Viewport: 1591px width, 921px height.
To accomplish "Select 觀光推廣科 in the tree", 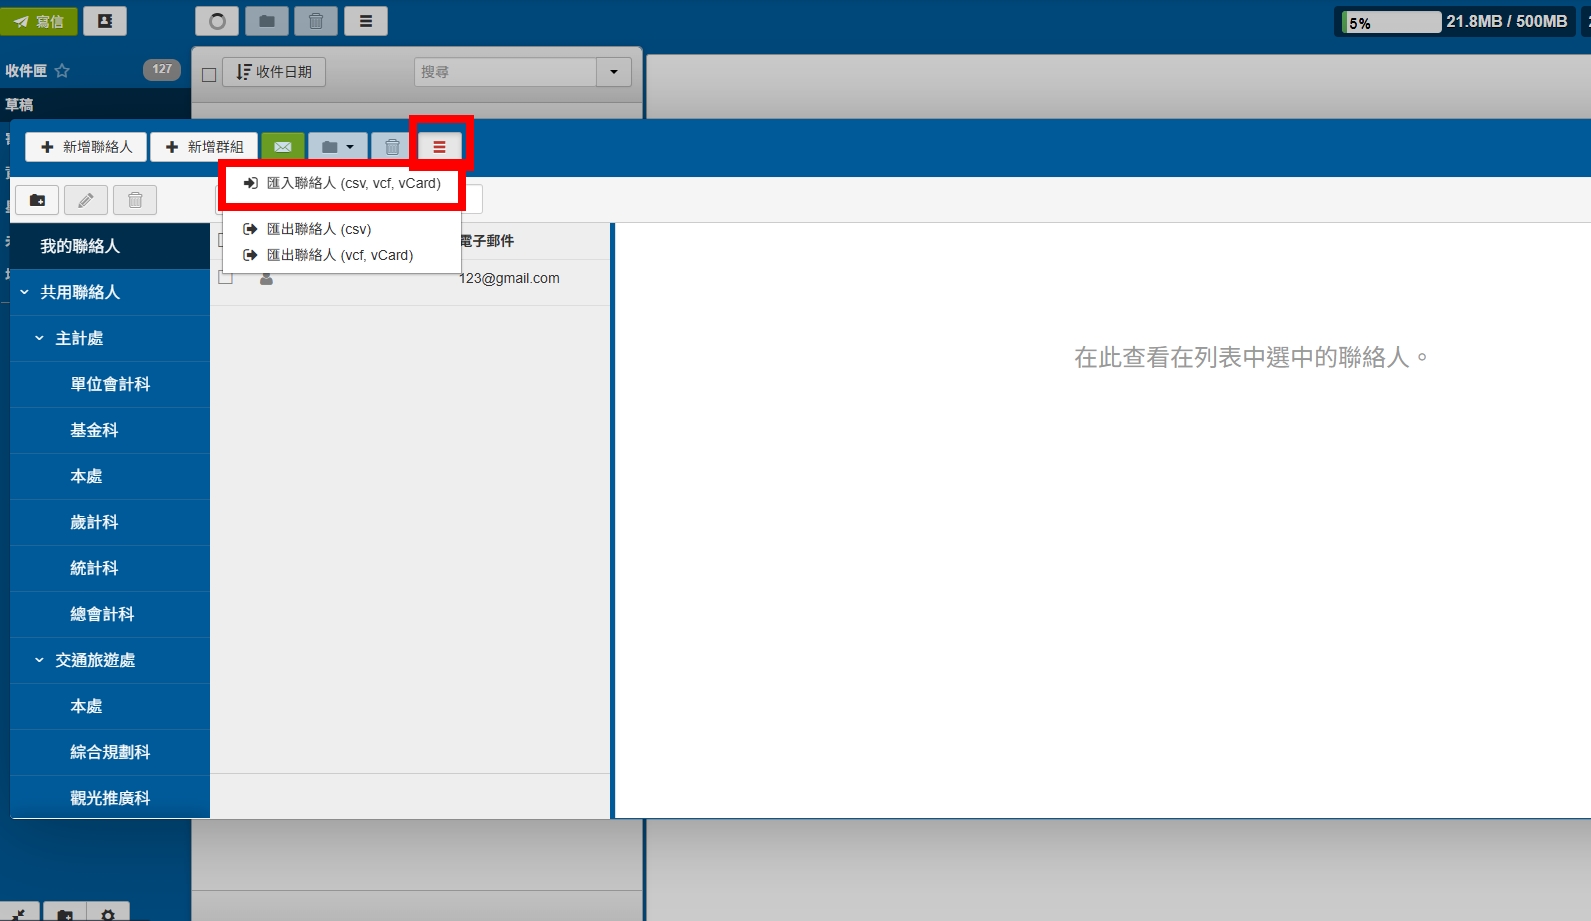I will click(110, 798).
